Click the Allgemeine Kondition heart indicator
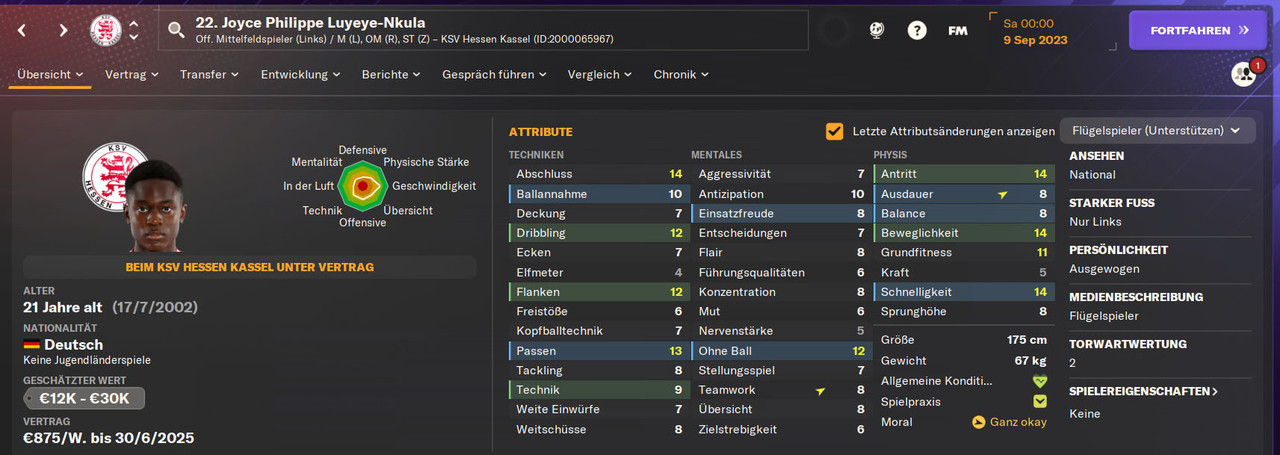Image resolution: width=1280 pixels, height=455 pixels. click(x=1040, y=381)
